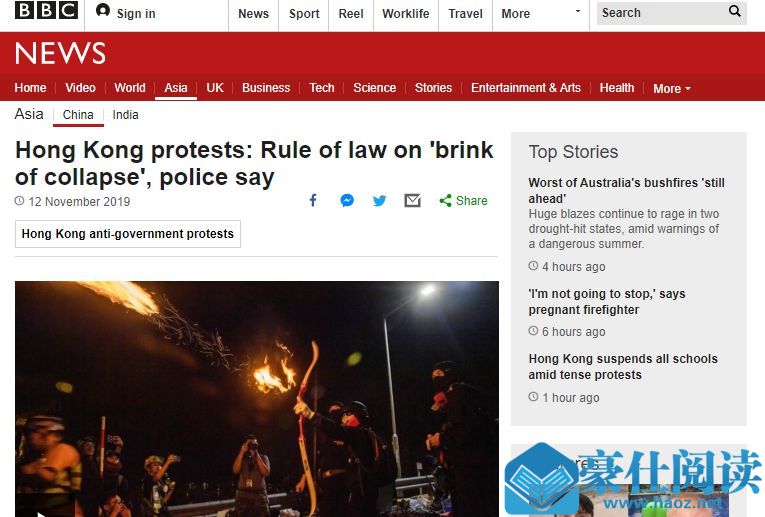Click the BBC logo
765x517 pixels.
click(x=46, y=10)
